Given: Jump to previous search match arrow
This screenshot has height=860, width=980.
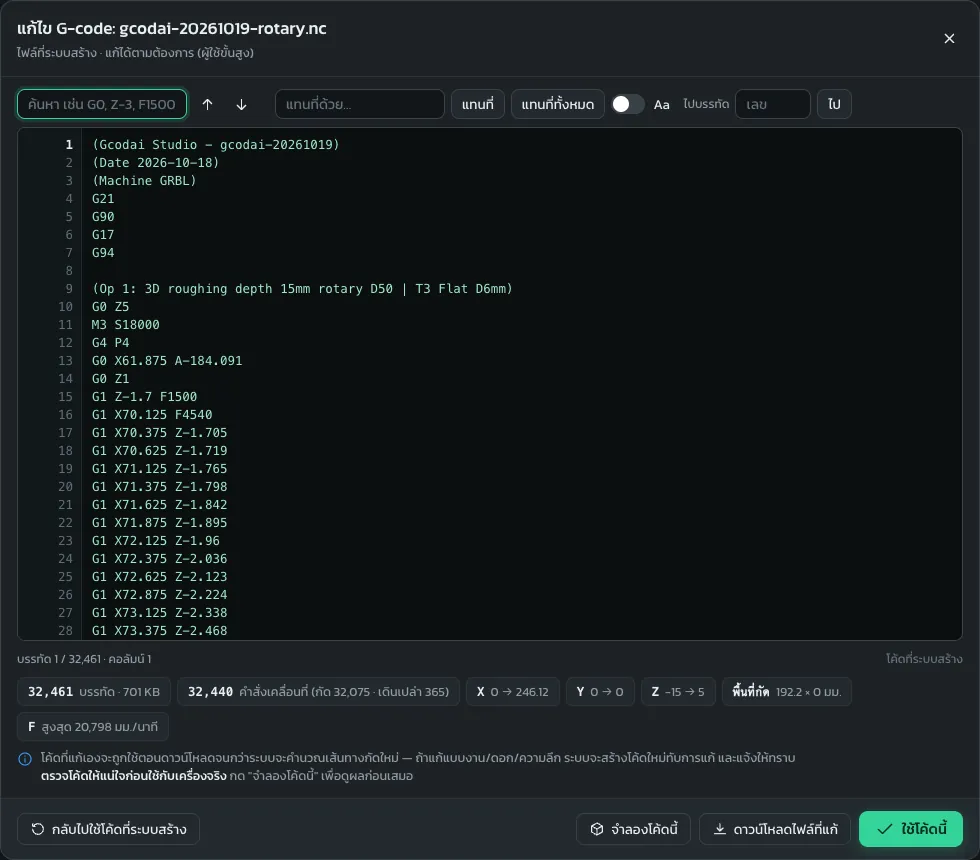Looking at the screenshot, I should tap(208, 104).
